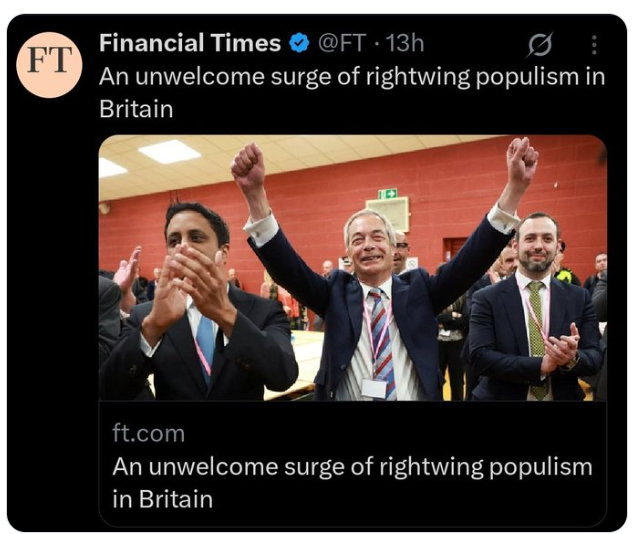The height and width of the screenshot is (534, 633).
Task: Click the bearded man with green tie
Action: [x=535, y=311]
